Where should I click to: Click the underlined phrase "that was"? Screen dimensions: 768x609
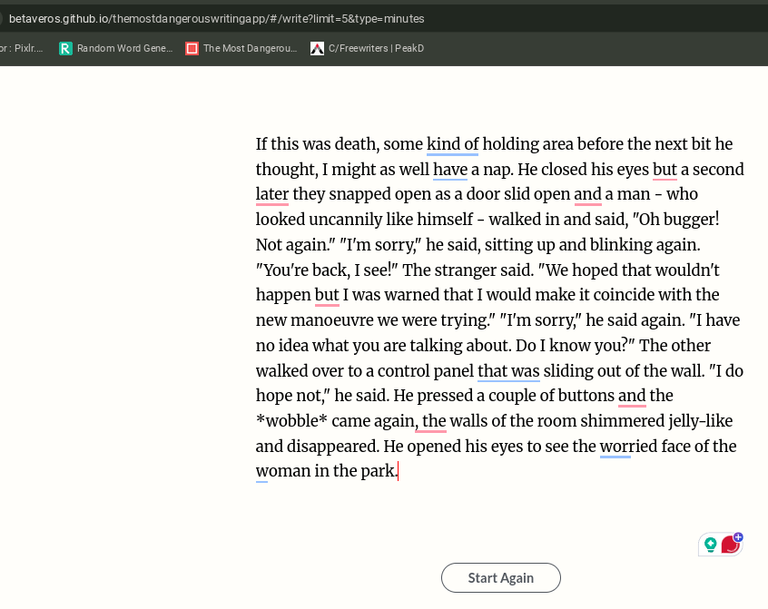(x=508, y=371)
